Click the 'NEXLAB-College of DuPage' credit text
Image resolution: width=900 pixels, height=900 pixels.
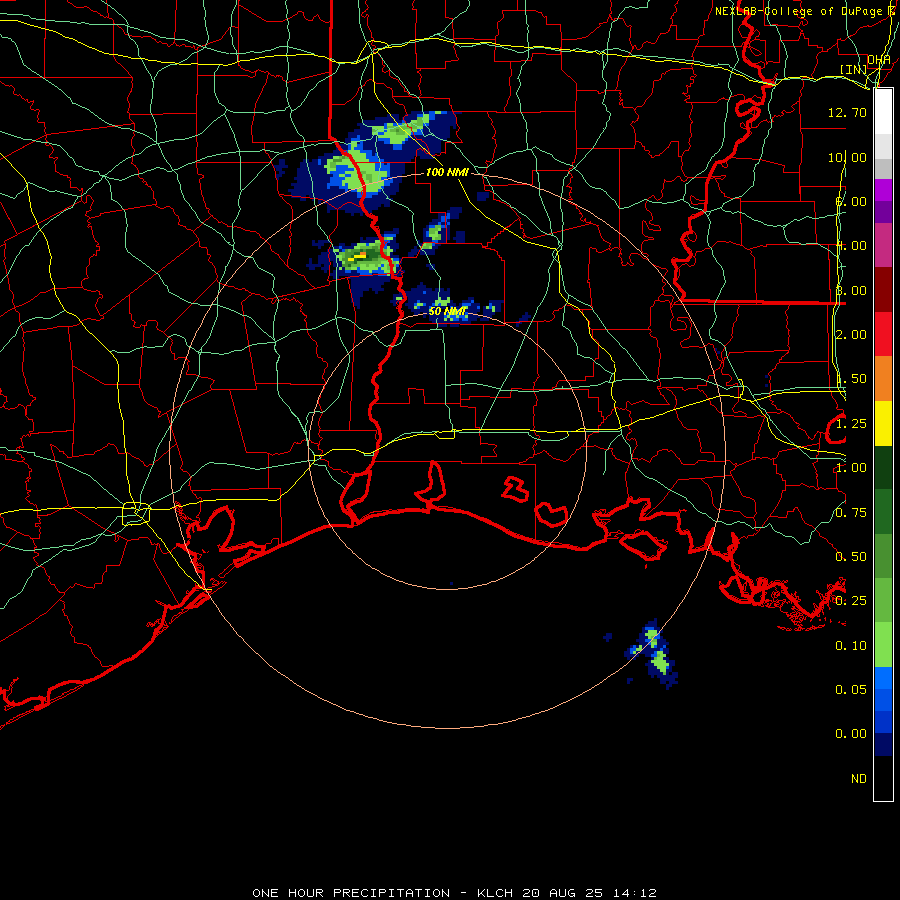(x=799, y=11)
